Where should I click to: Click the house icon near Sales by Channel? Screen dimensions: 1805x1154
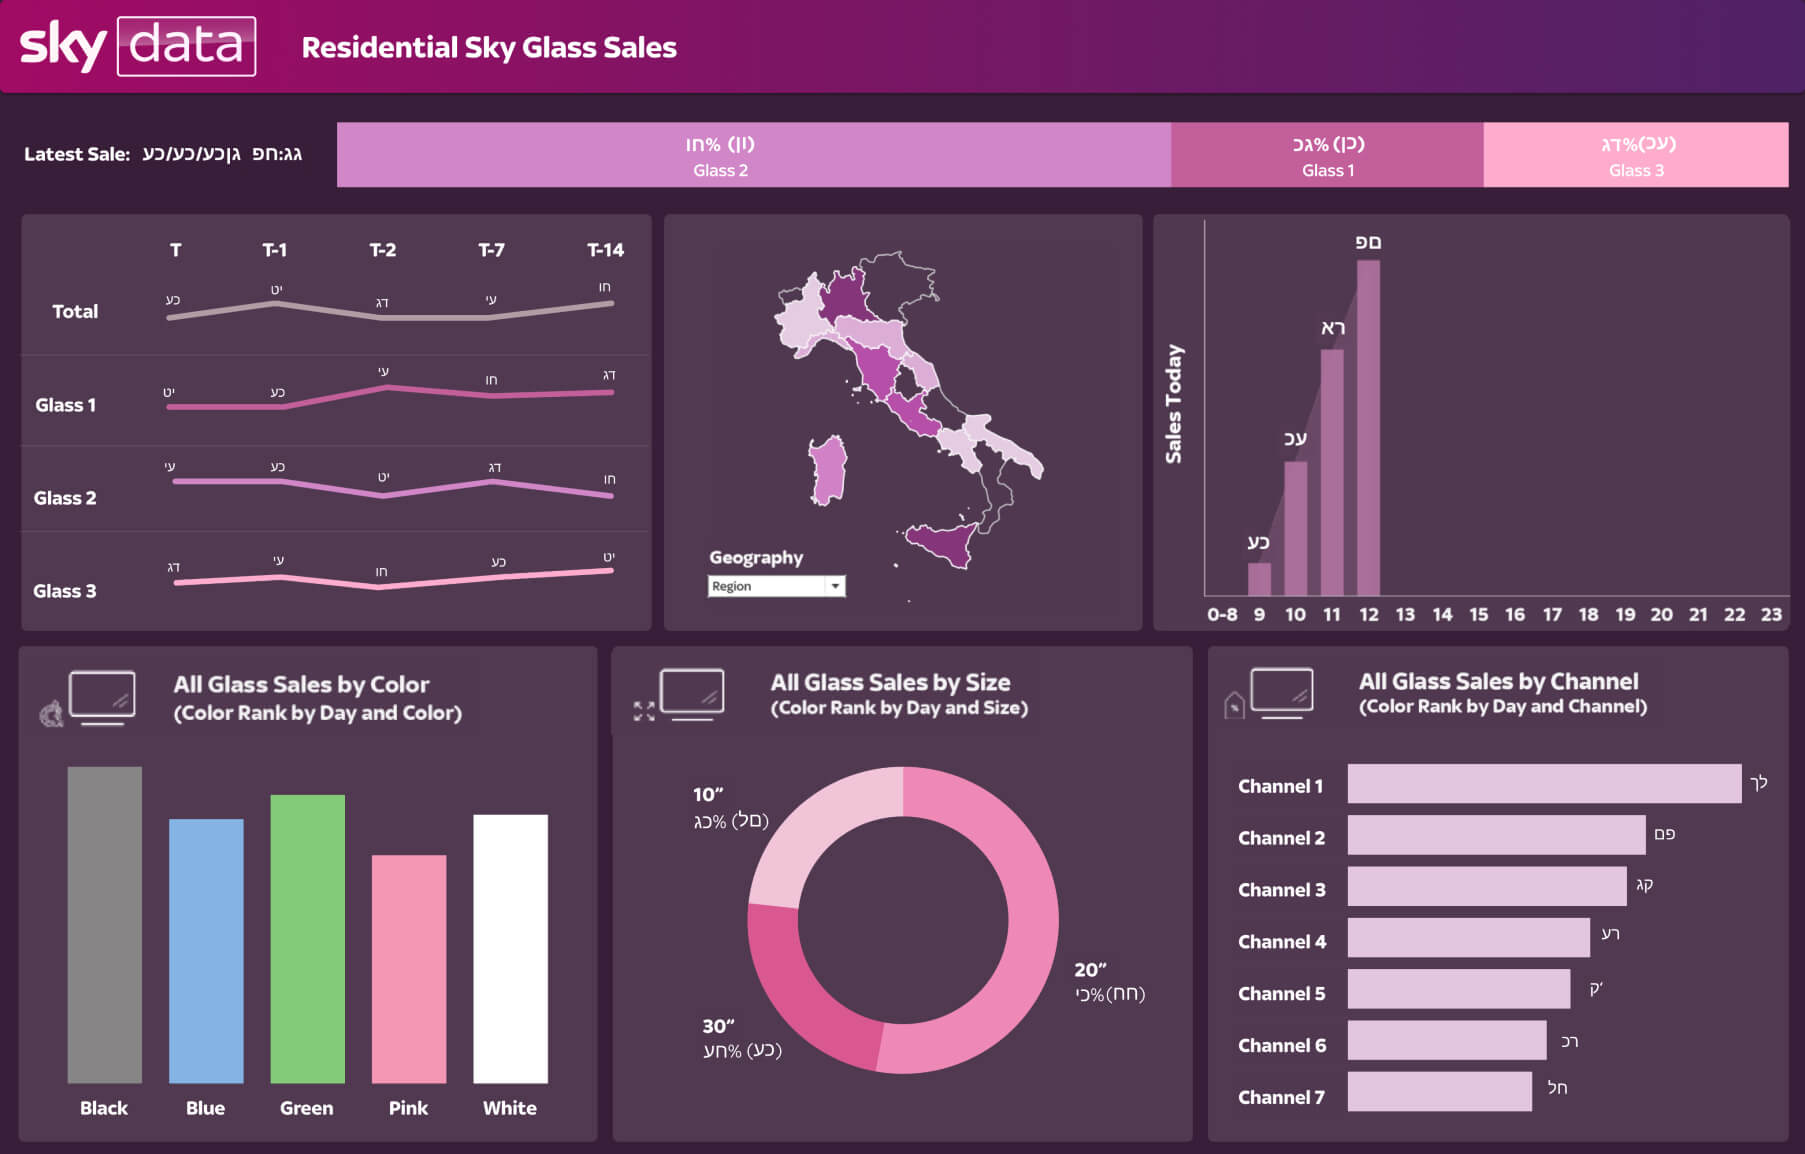point(1235,705)
